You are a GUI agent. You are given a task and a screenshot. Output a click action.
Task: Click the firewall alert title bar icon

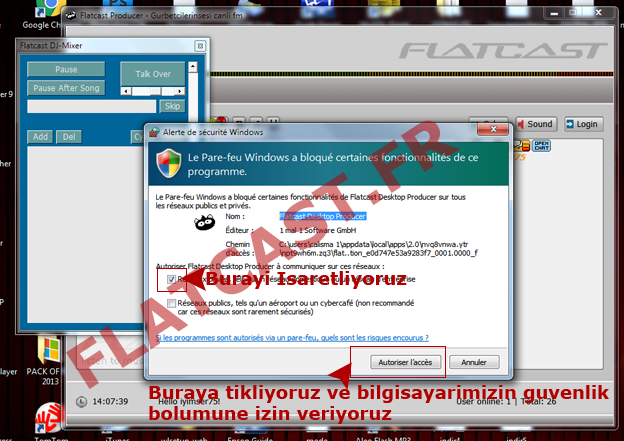pyautogui.click(x=154, y=132)
